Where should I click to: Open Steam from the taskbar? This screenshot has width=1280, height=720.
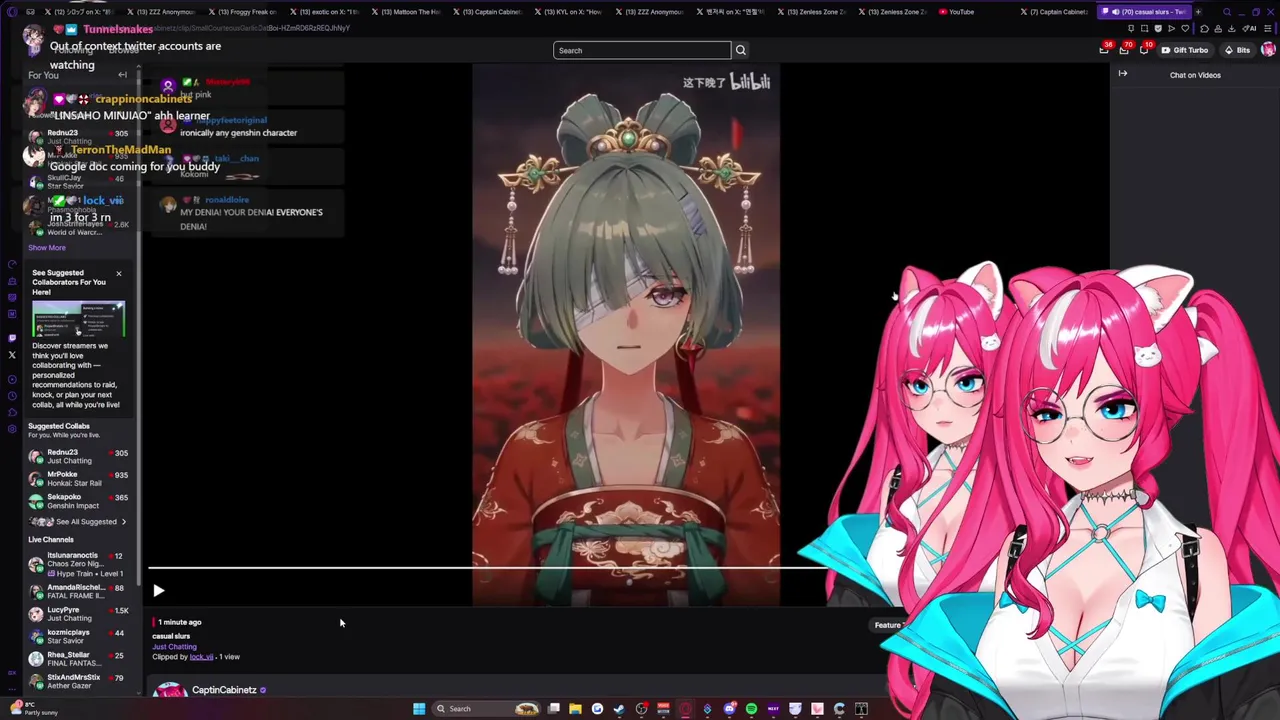tap(619, 709)
